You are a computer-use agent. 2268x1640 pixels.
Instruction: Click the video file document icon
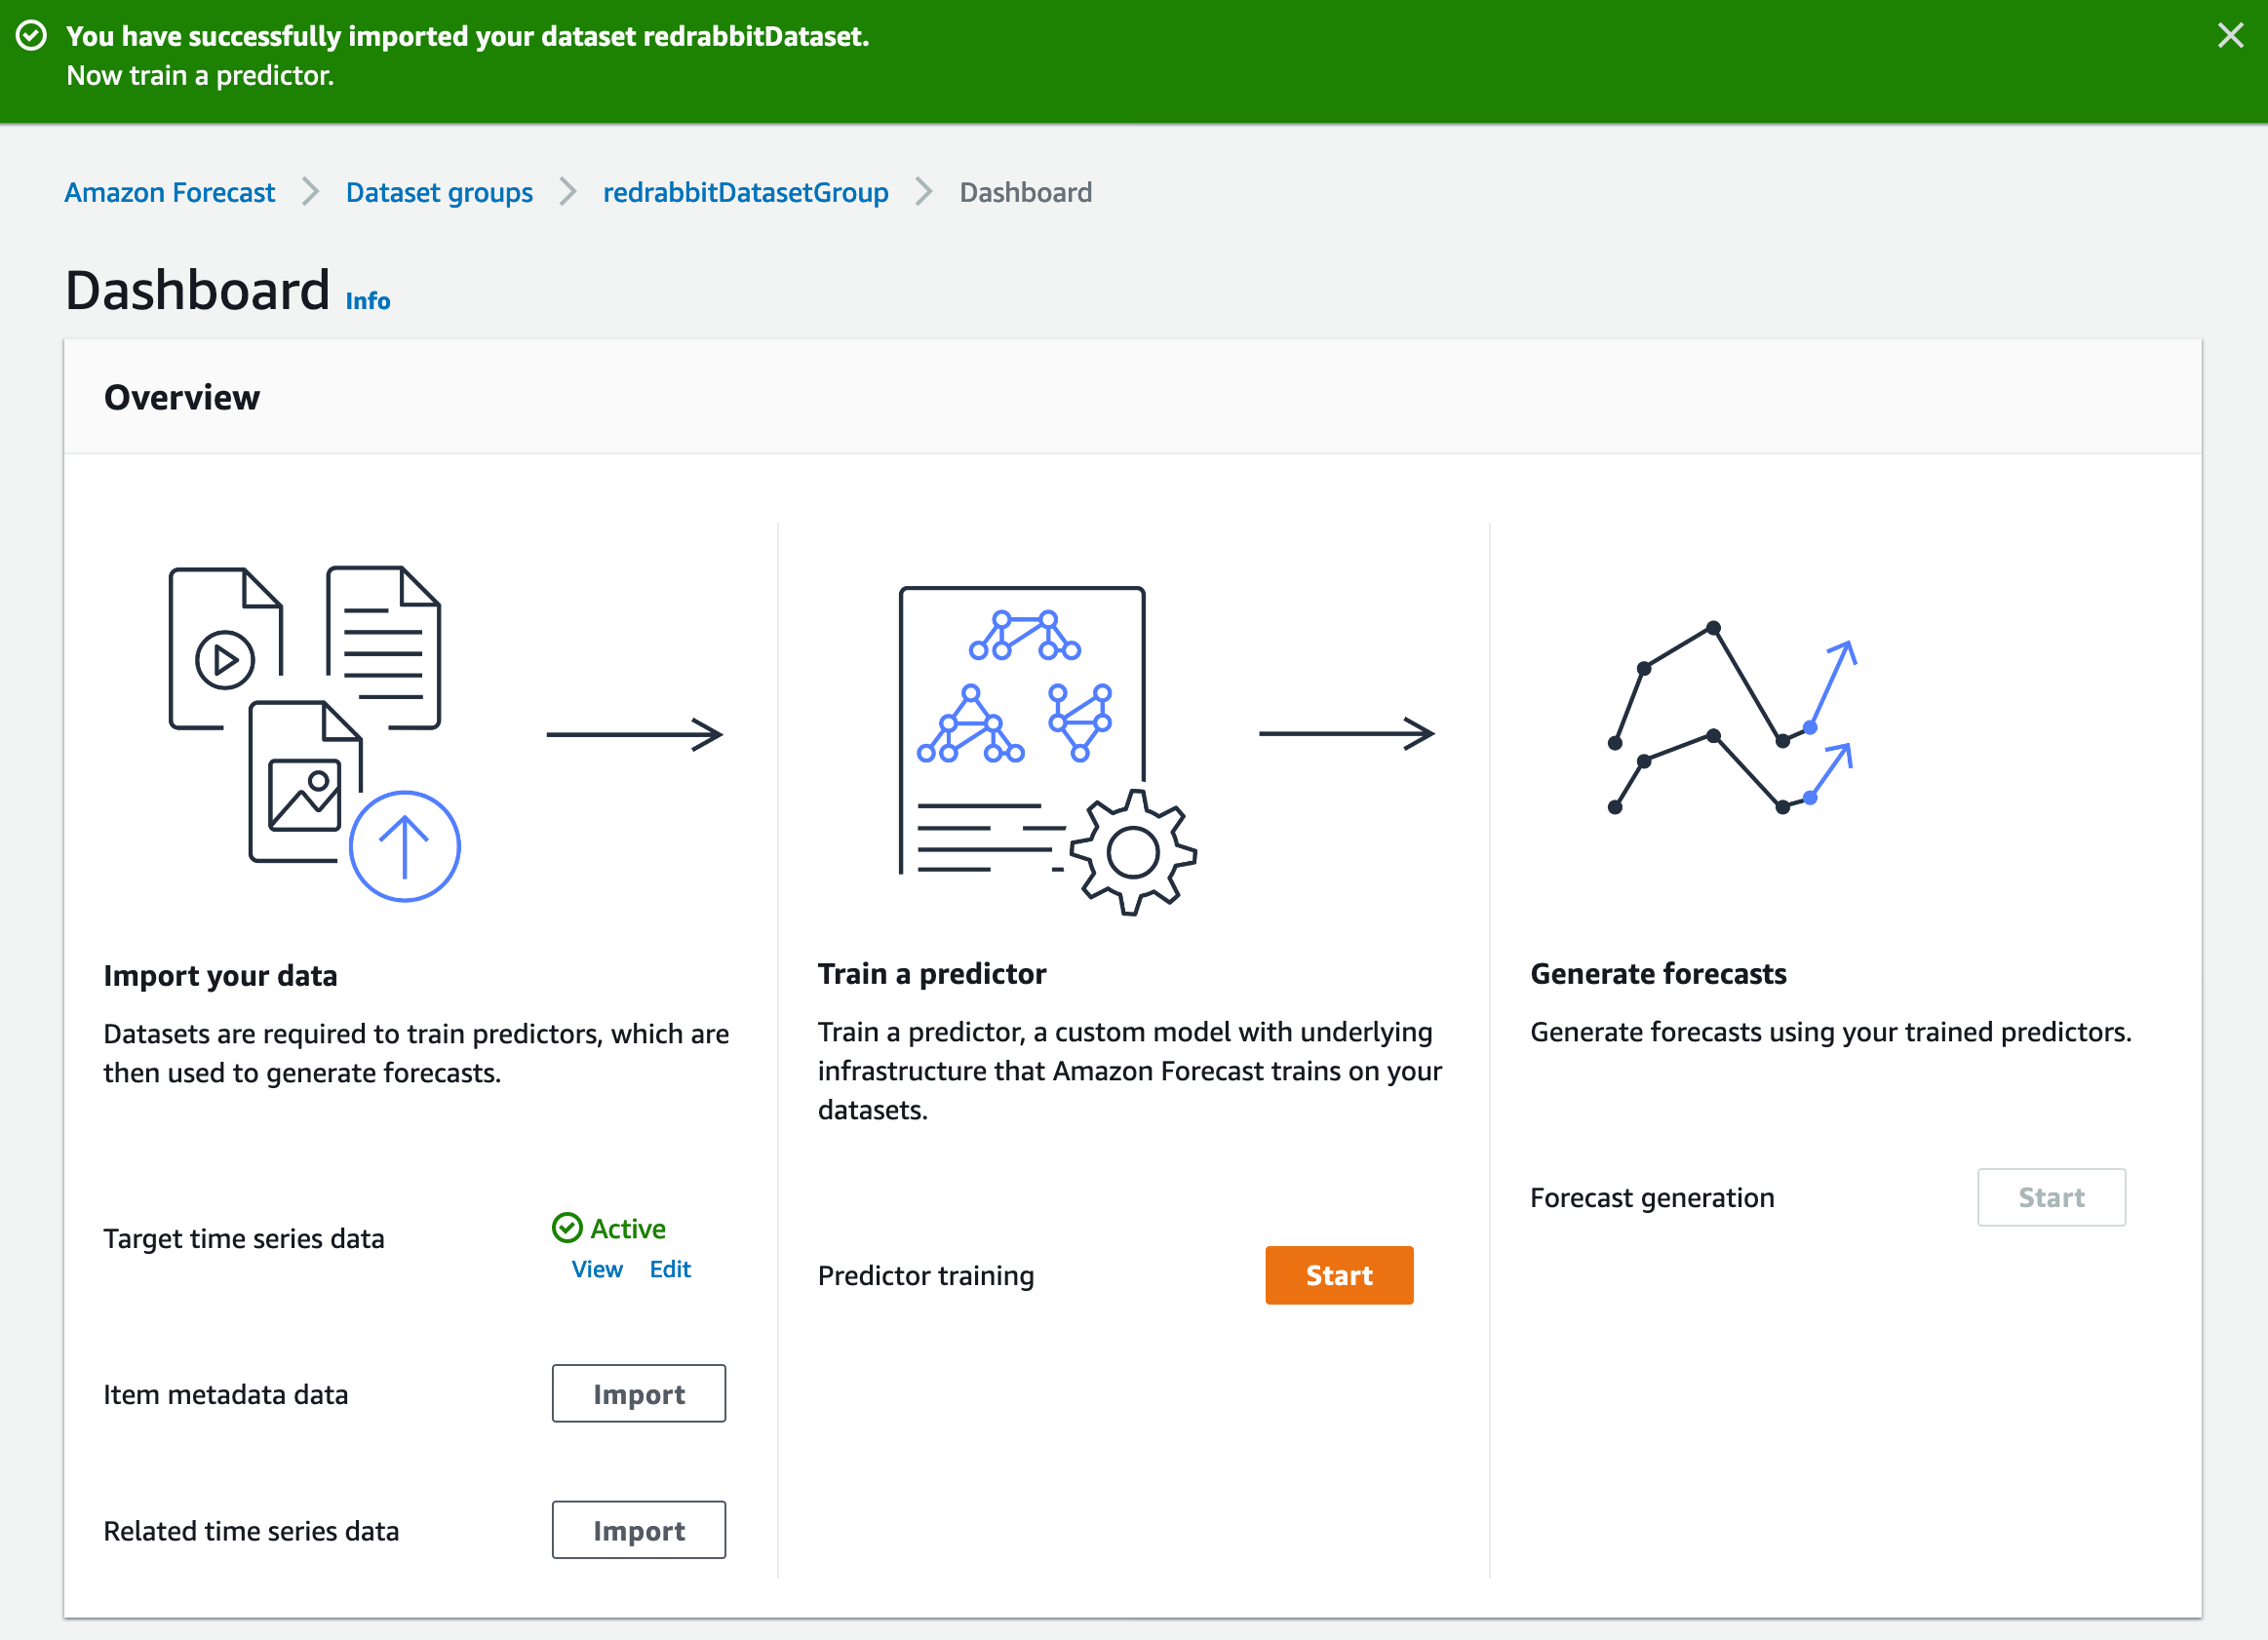pyautogui.click(x=225, y=648)
